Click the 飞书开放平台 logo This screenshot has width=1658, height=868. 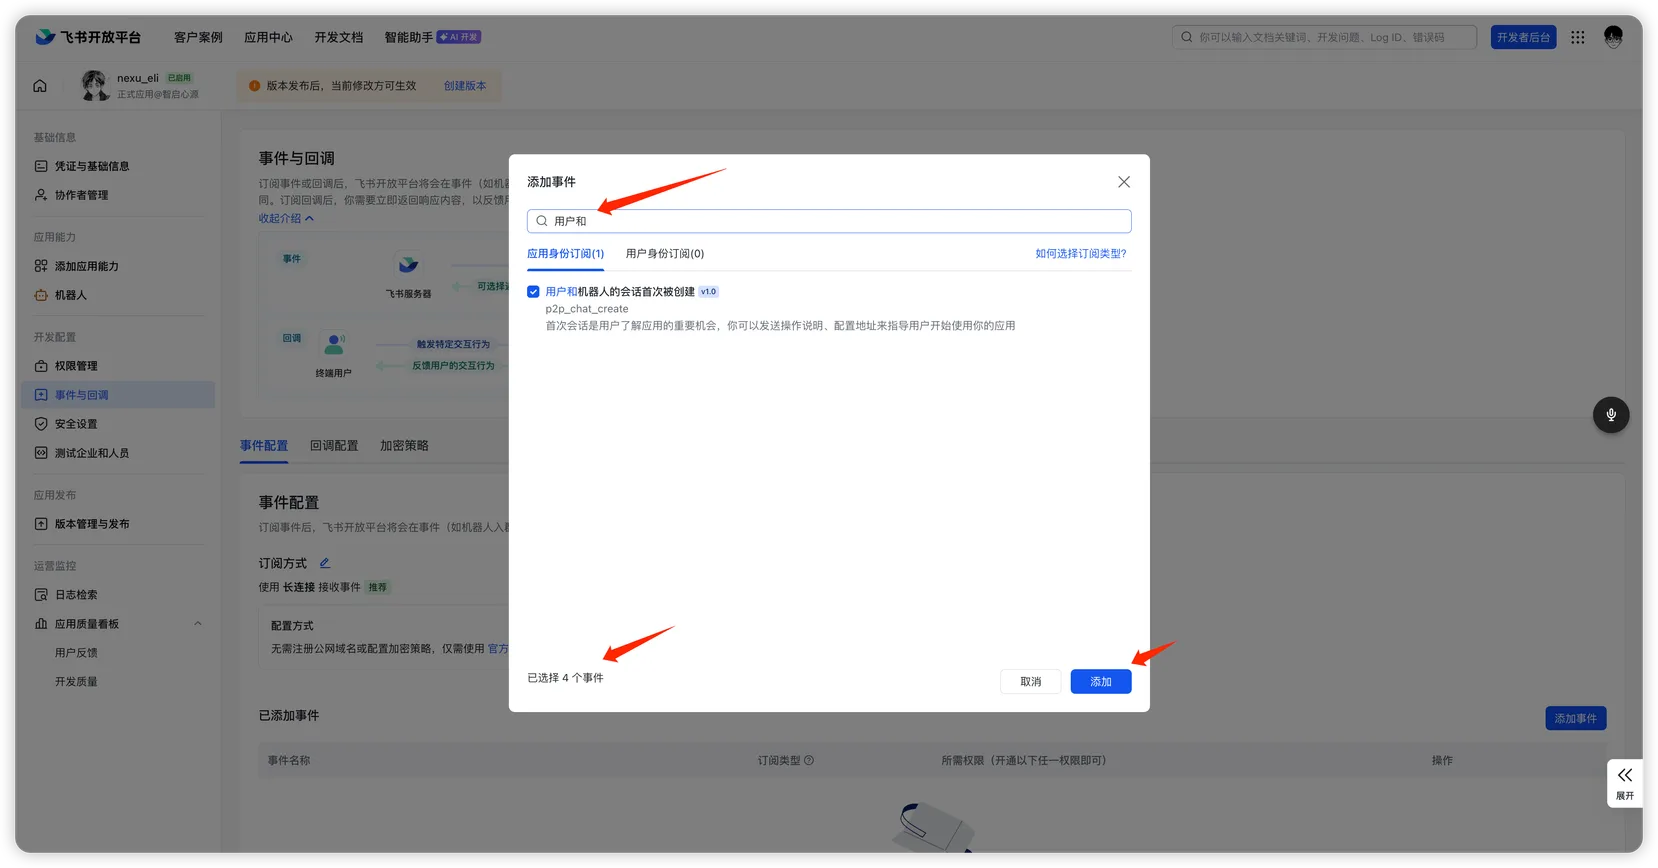tap(88, 37)
